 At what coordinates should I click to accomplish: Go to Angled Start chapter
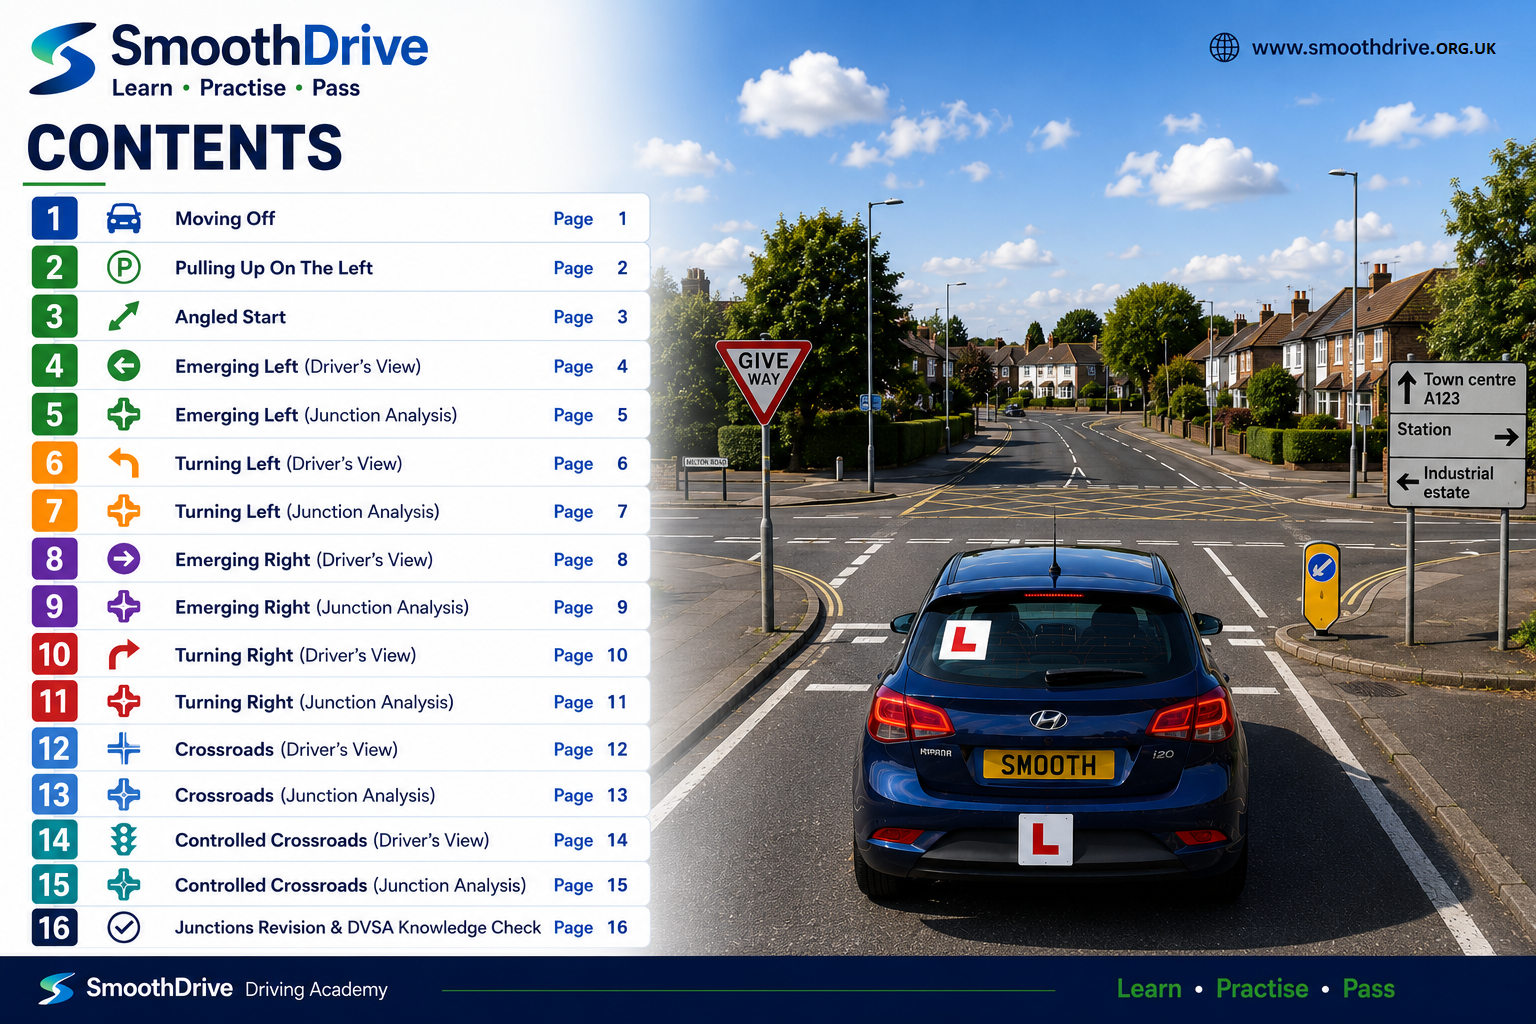coord(340,316)
